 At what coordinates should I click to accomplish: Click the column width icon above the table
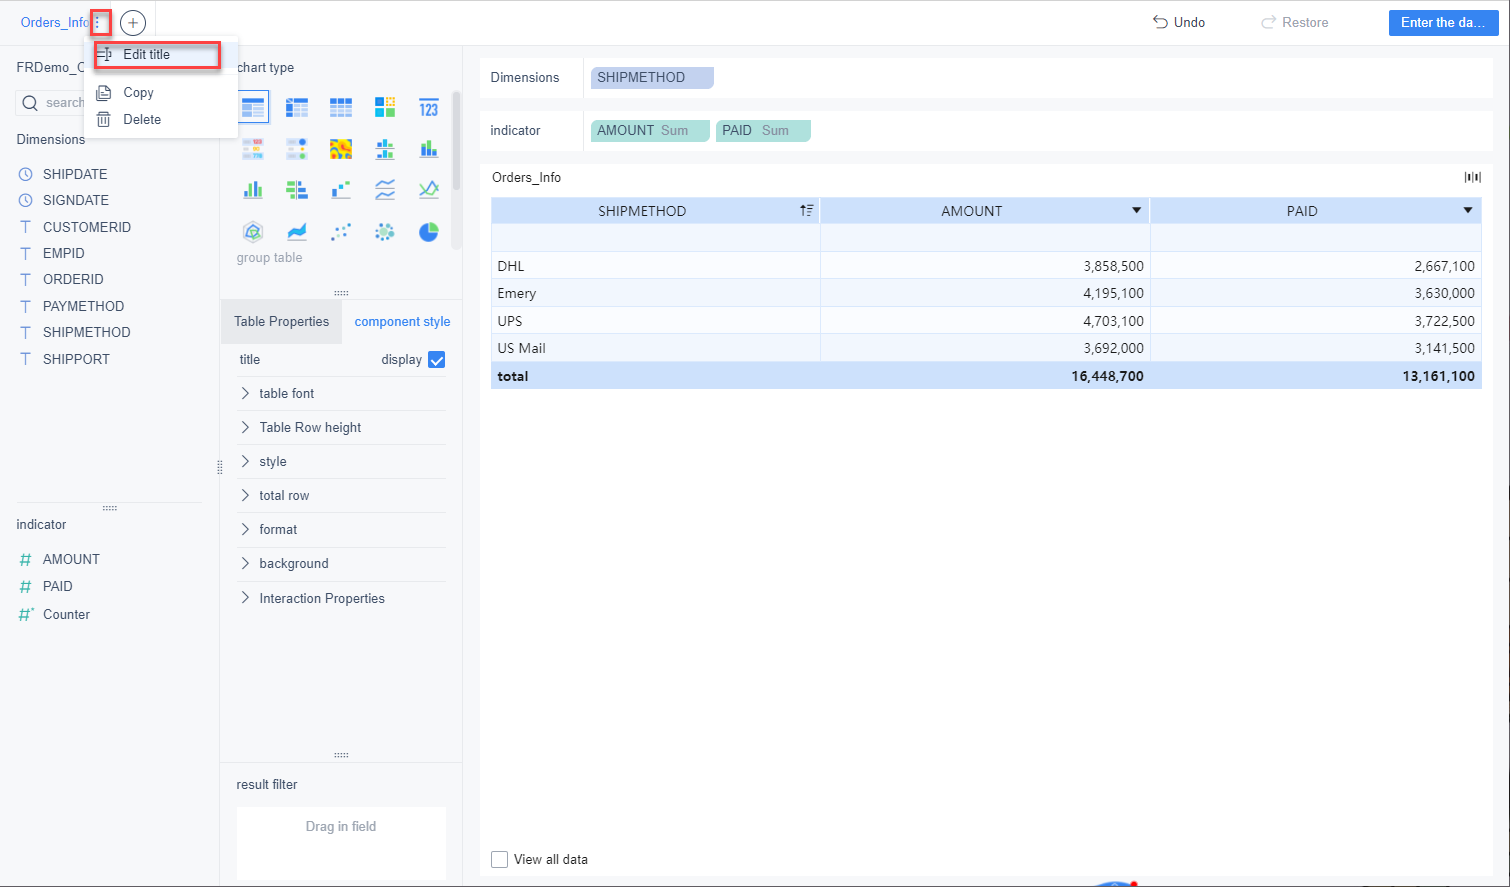pos(1472,177)
